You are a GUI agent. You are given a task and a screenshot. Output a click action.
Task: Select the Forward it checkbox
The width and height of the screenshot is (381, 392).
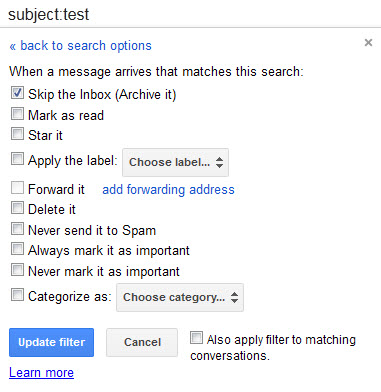[x=17, y=188]
